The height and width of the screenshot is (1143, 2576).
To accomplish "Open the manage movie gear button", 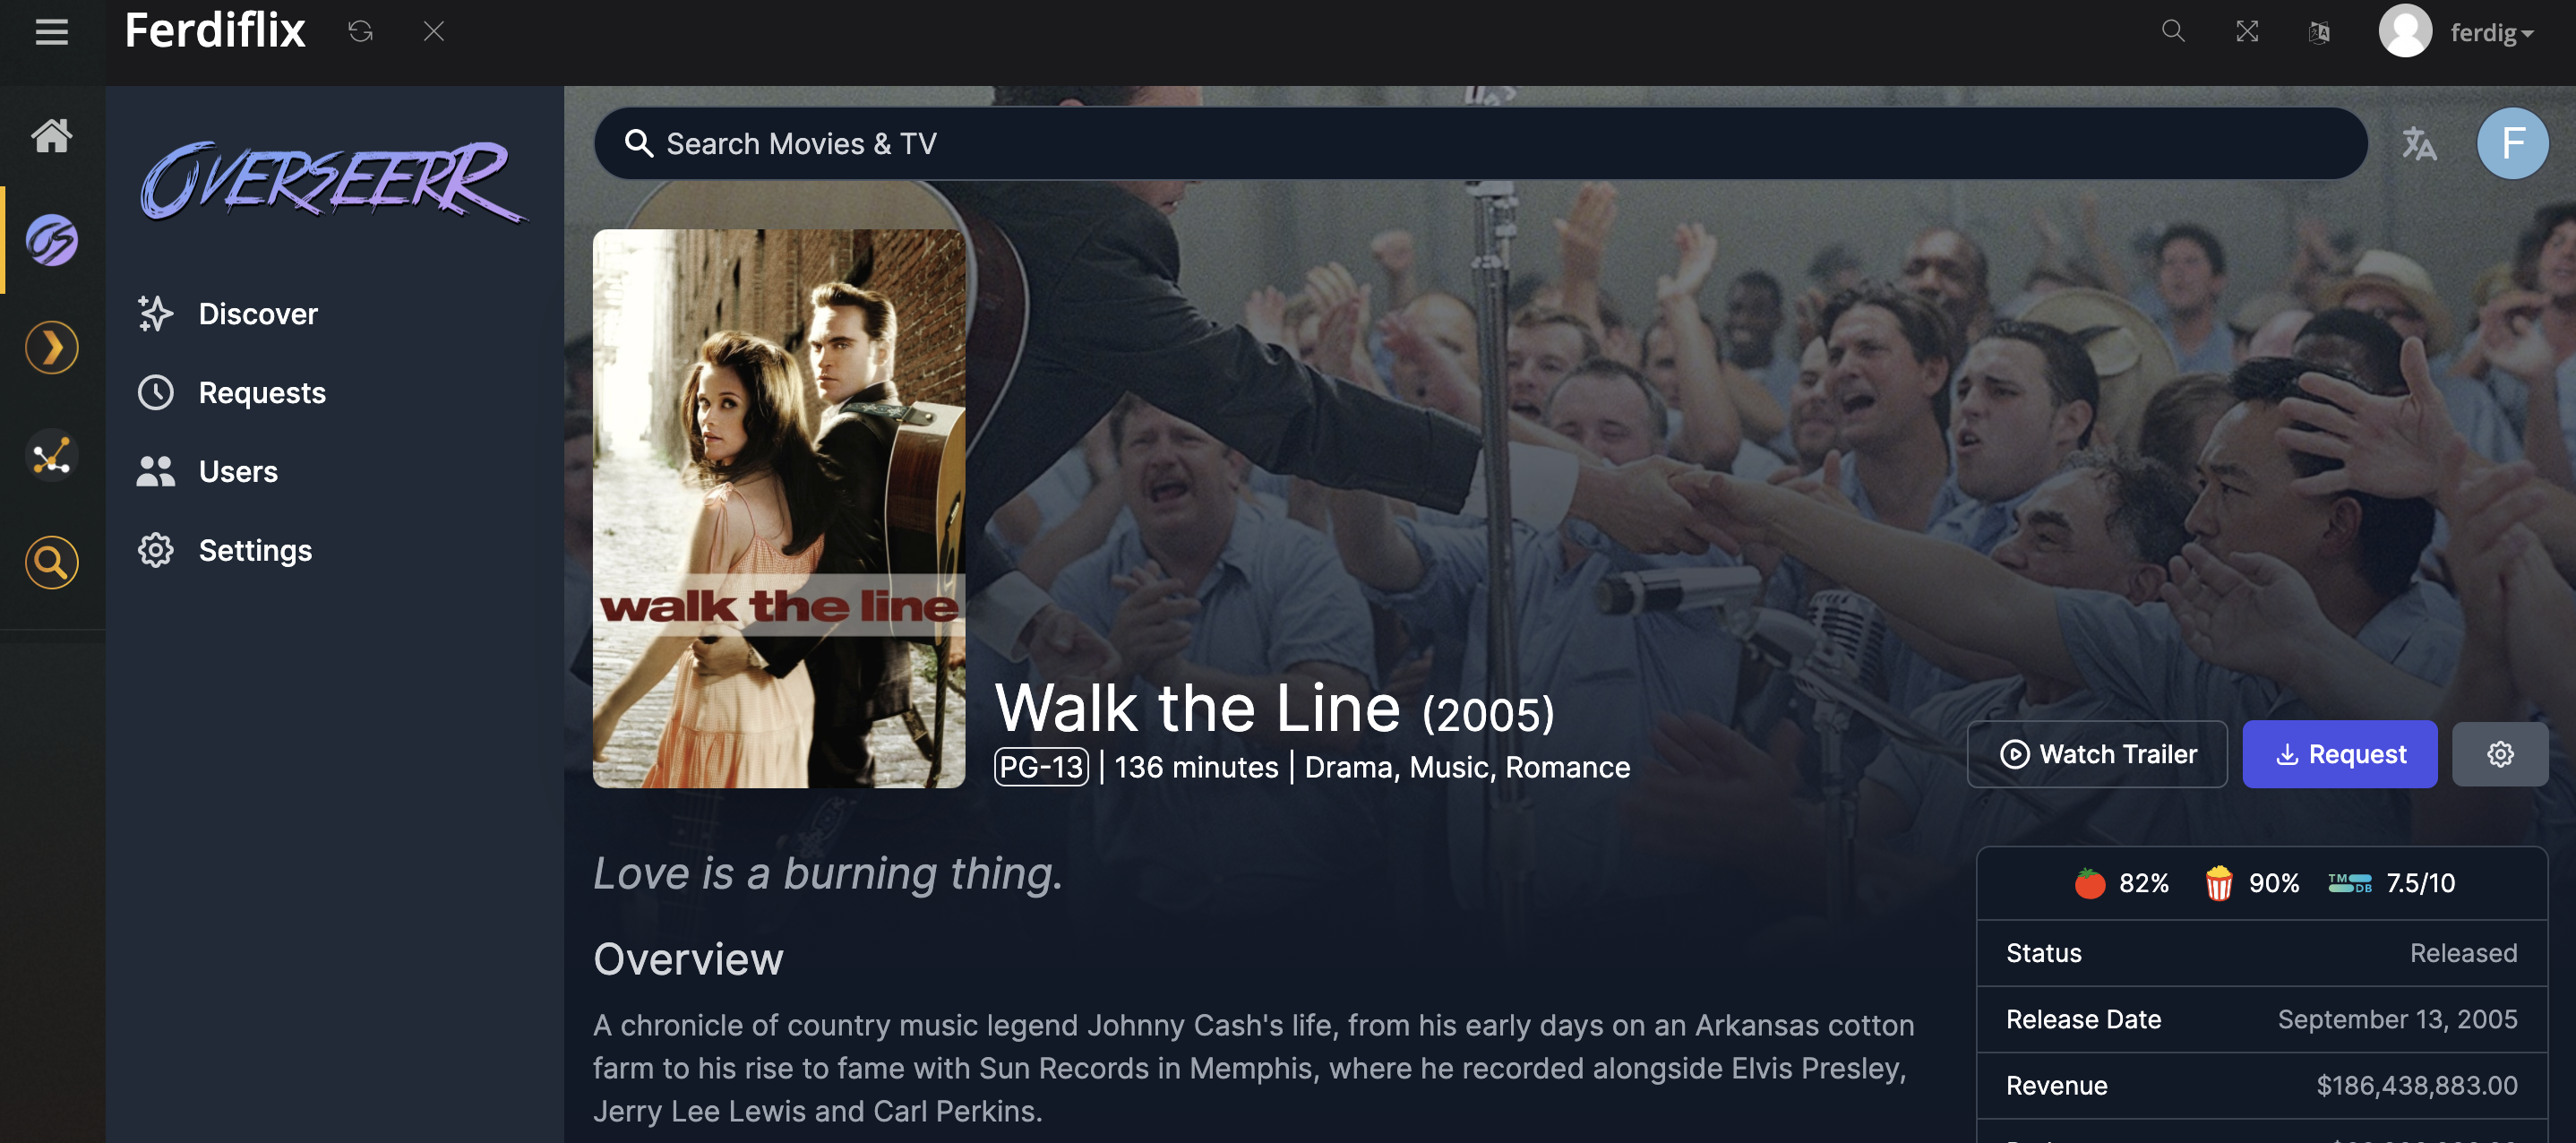I will [x=2500, y=754].
